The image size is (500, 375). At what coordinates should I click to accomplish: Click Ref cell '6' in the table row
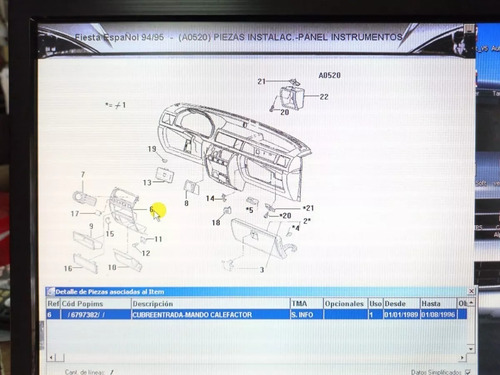[53, 315]
